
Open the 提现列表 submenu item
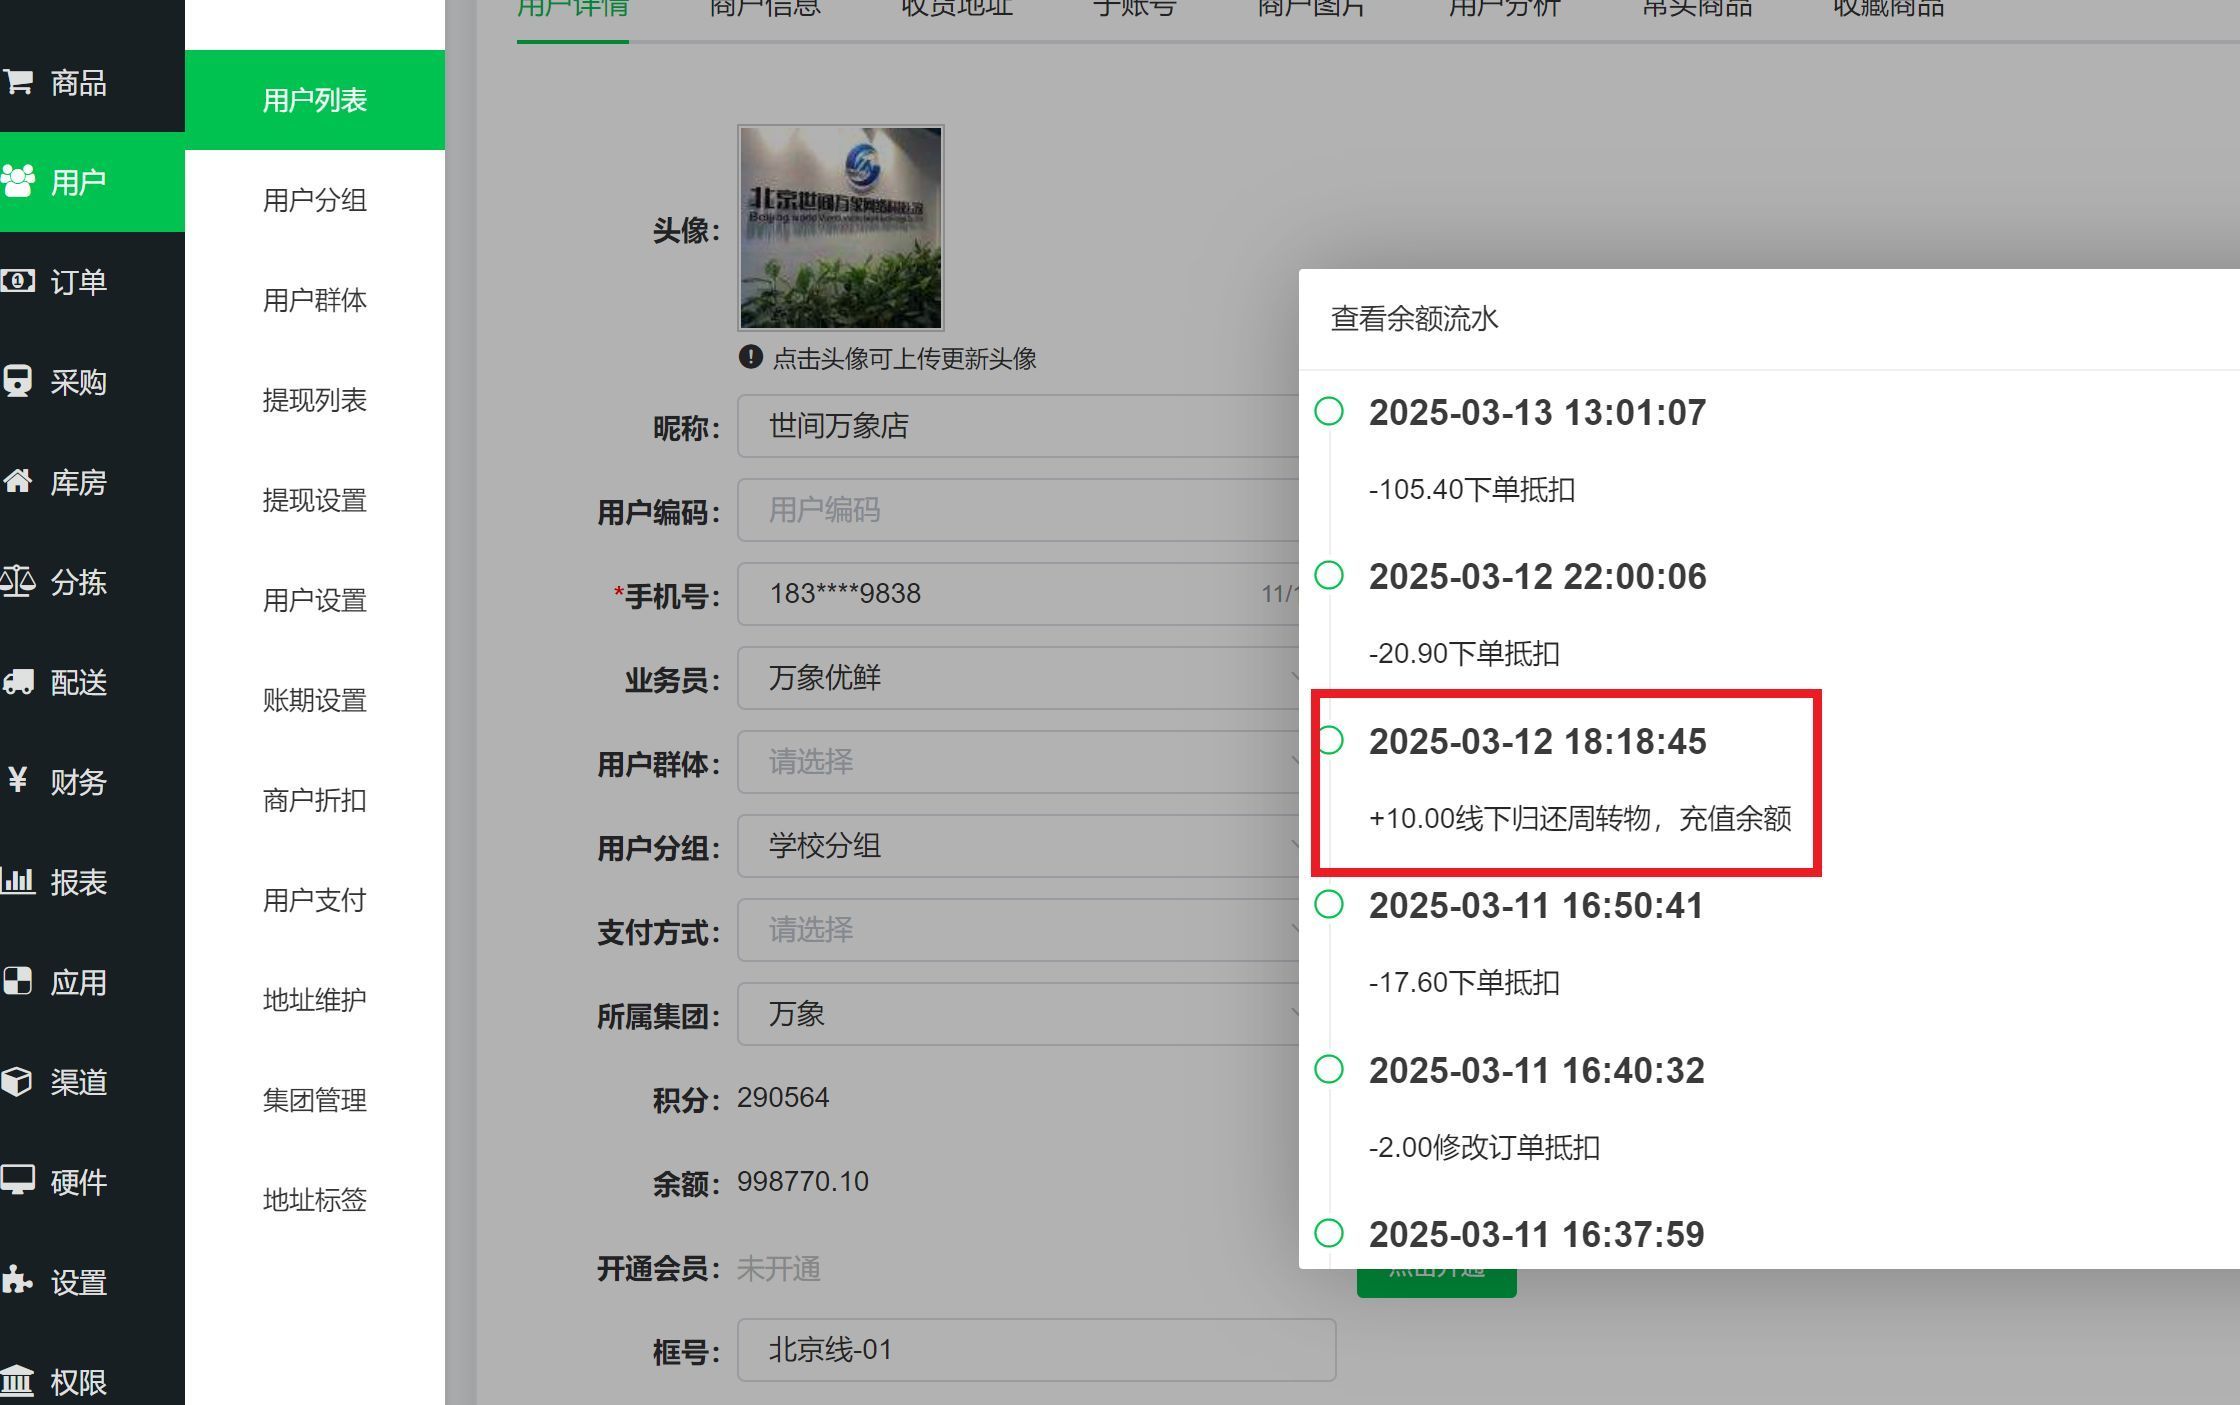(x=314, y=400)
